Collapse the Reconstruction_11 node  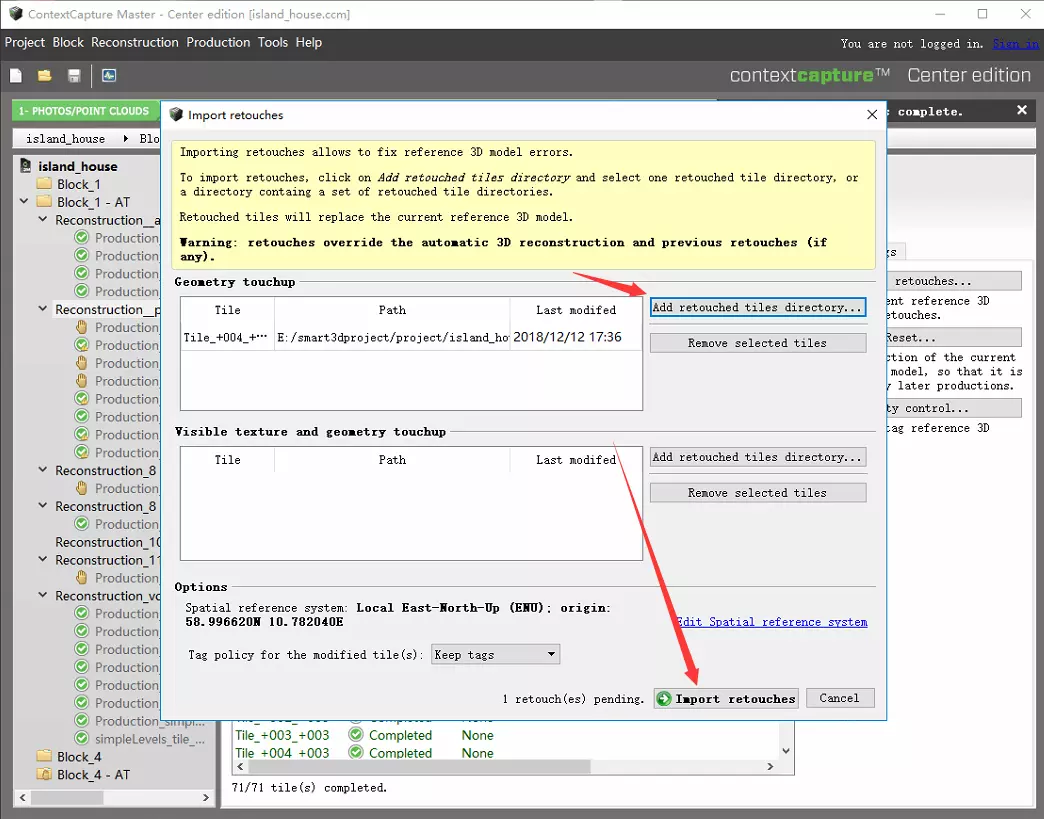[43, 559]
